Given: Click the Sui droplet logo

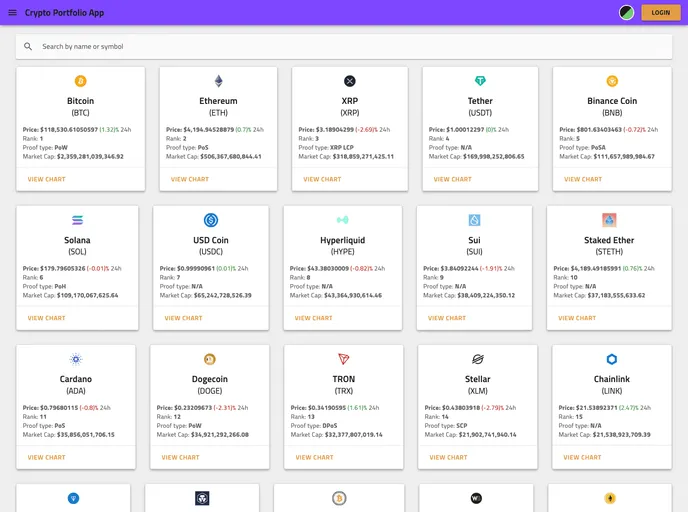Looking at the screenshot, I should [474, 220].
